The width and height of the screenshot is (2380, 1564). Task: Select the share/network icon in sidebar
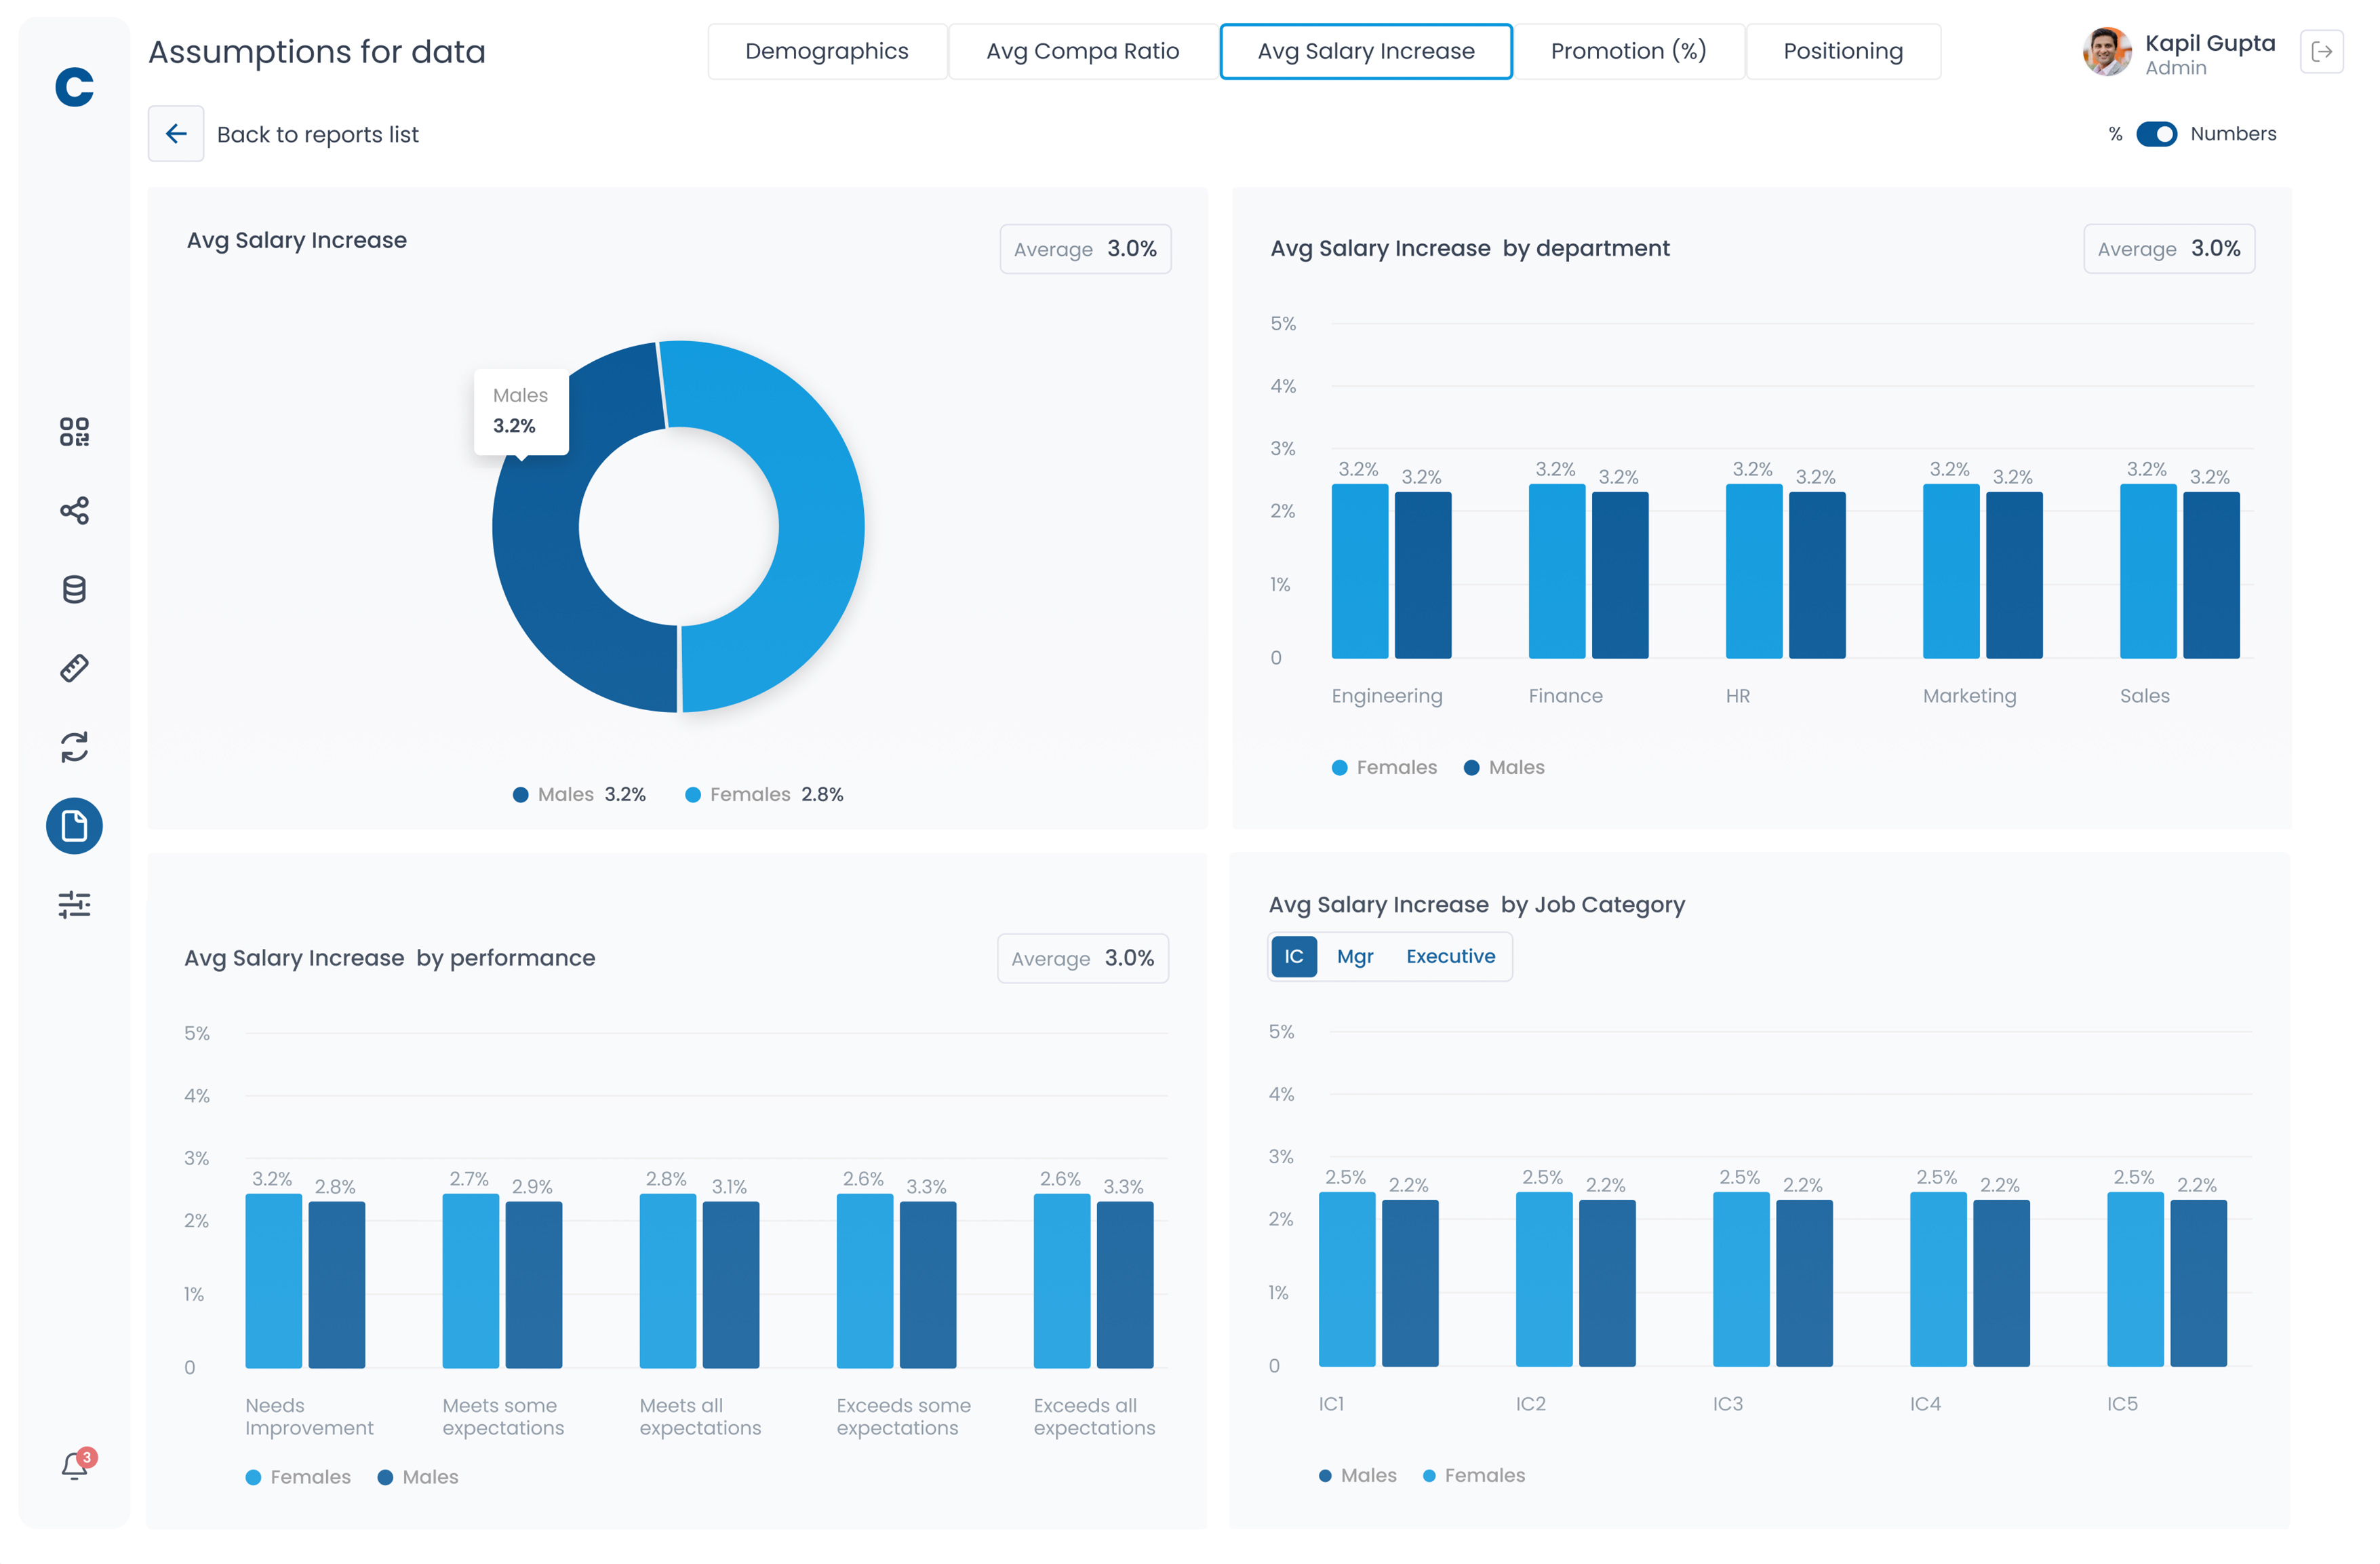73,511
